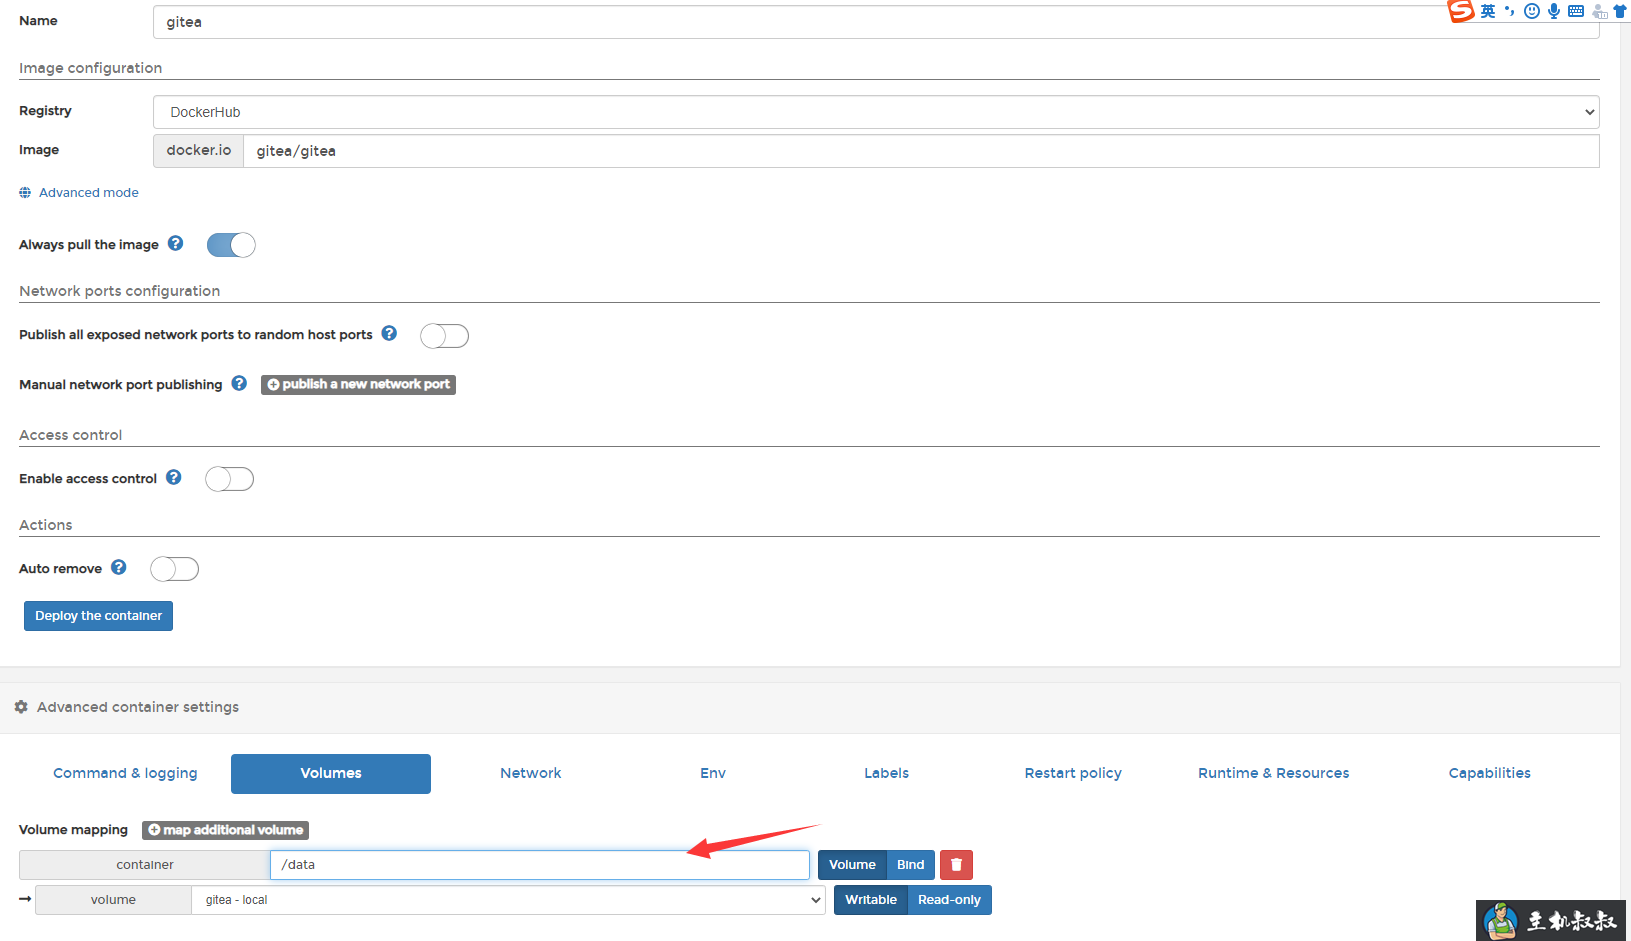
Task: Open the IME emoji smiley icon
Action: [1532, 11]
